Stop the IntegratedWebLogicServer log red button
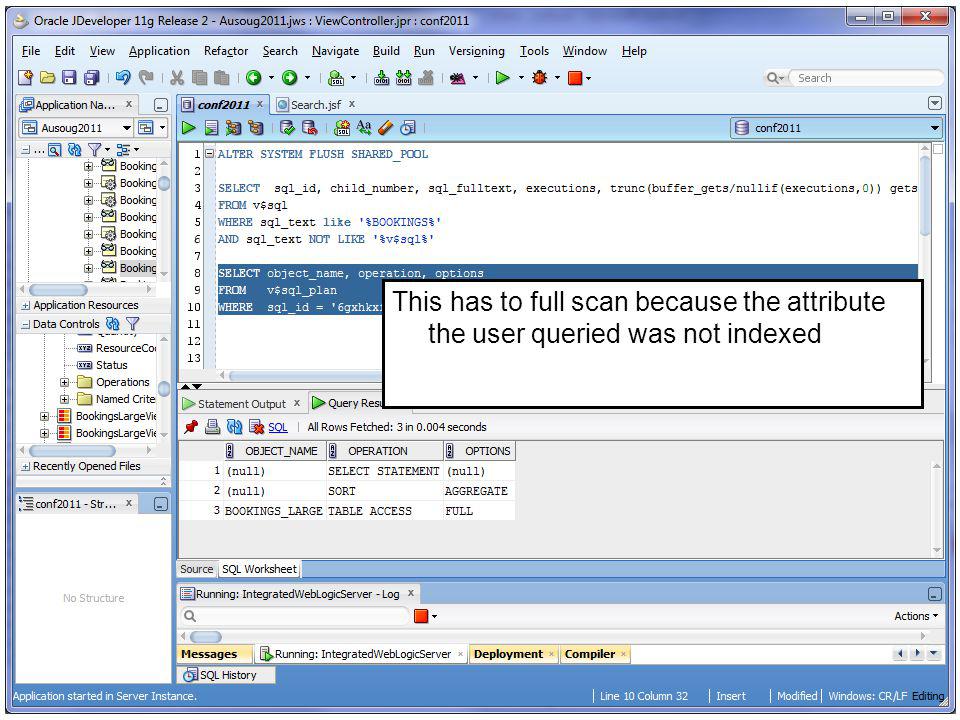The image size is (960, 720). point(421,616)
